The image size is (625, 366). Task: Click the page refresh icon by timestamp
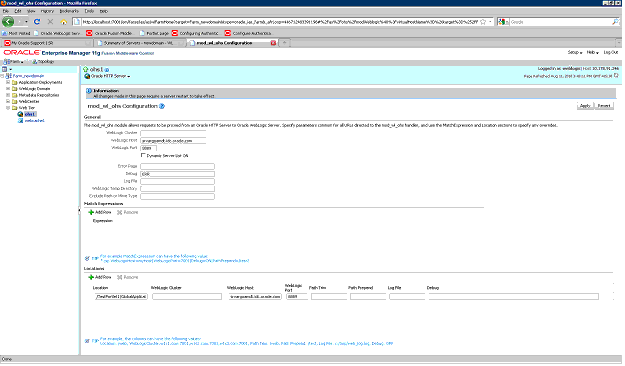click(616, 76)
